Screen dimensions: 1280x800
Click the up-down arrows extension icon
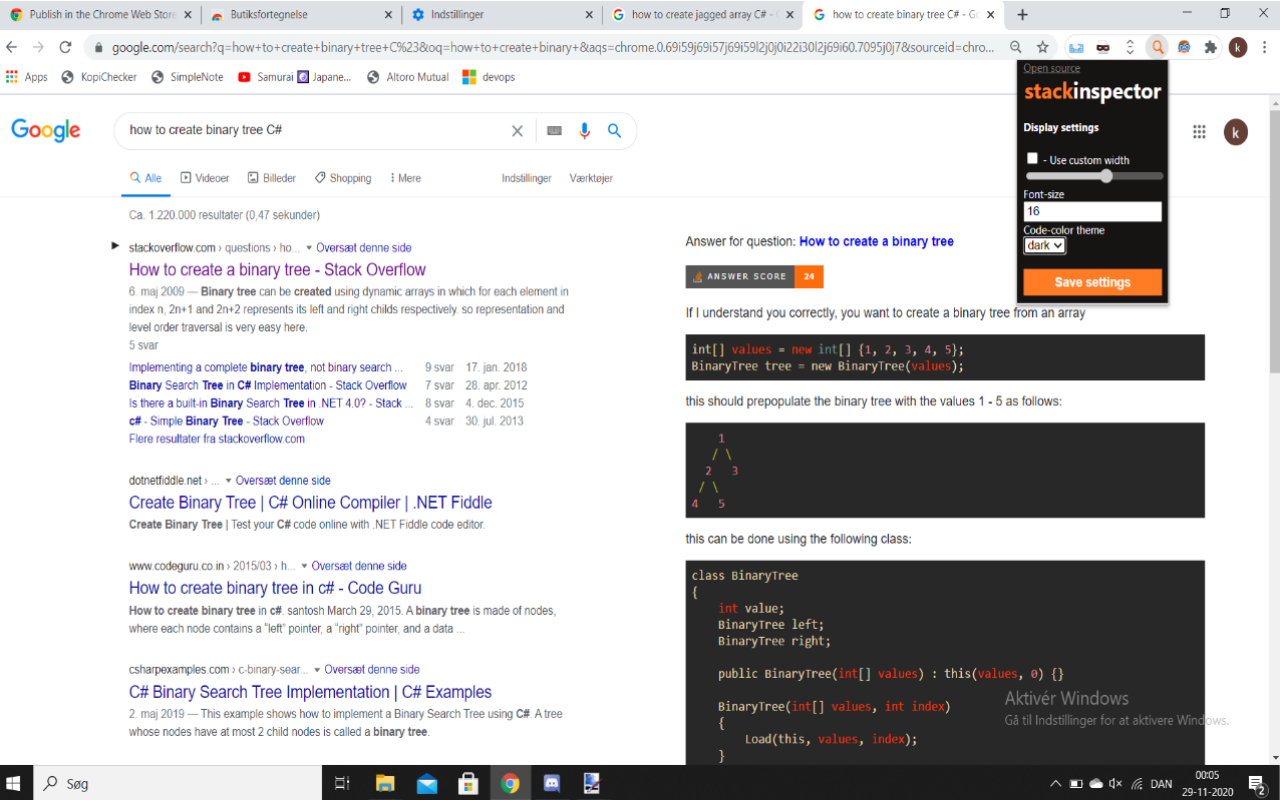tap(1130, 47)
